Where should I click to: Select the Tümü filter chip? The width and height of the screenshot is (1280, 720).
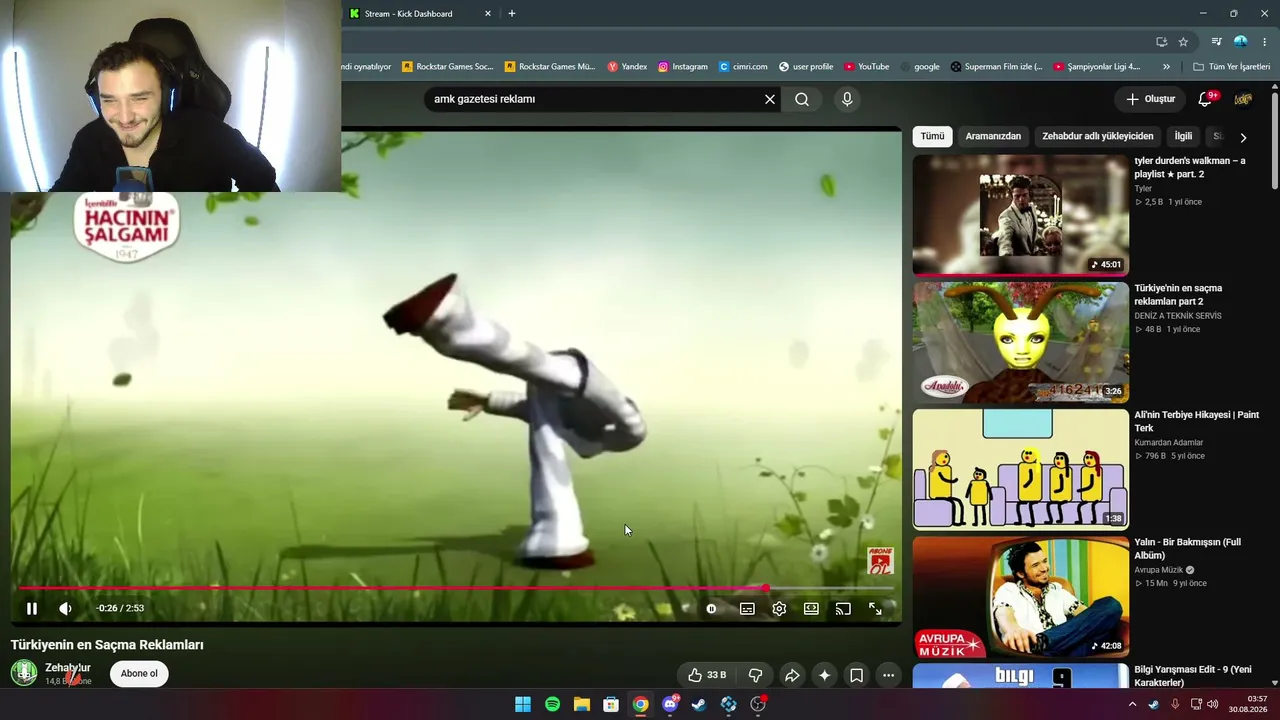click(x=932, y=136)
